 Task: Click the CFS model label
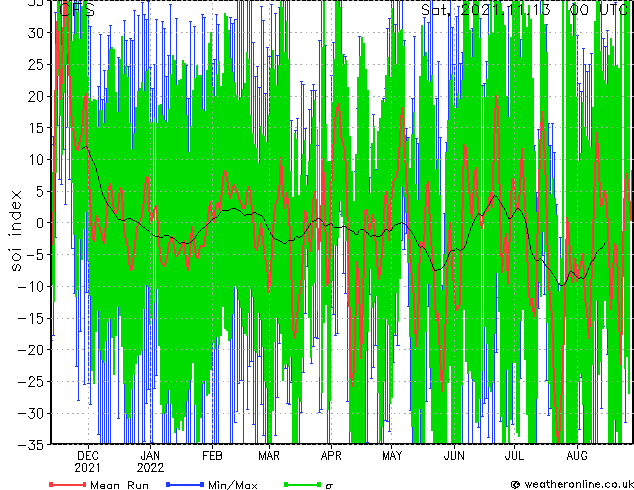click(77, 10)
